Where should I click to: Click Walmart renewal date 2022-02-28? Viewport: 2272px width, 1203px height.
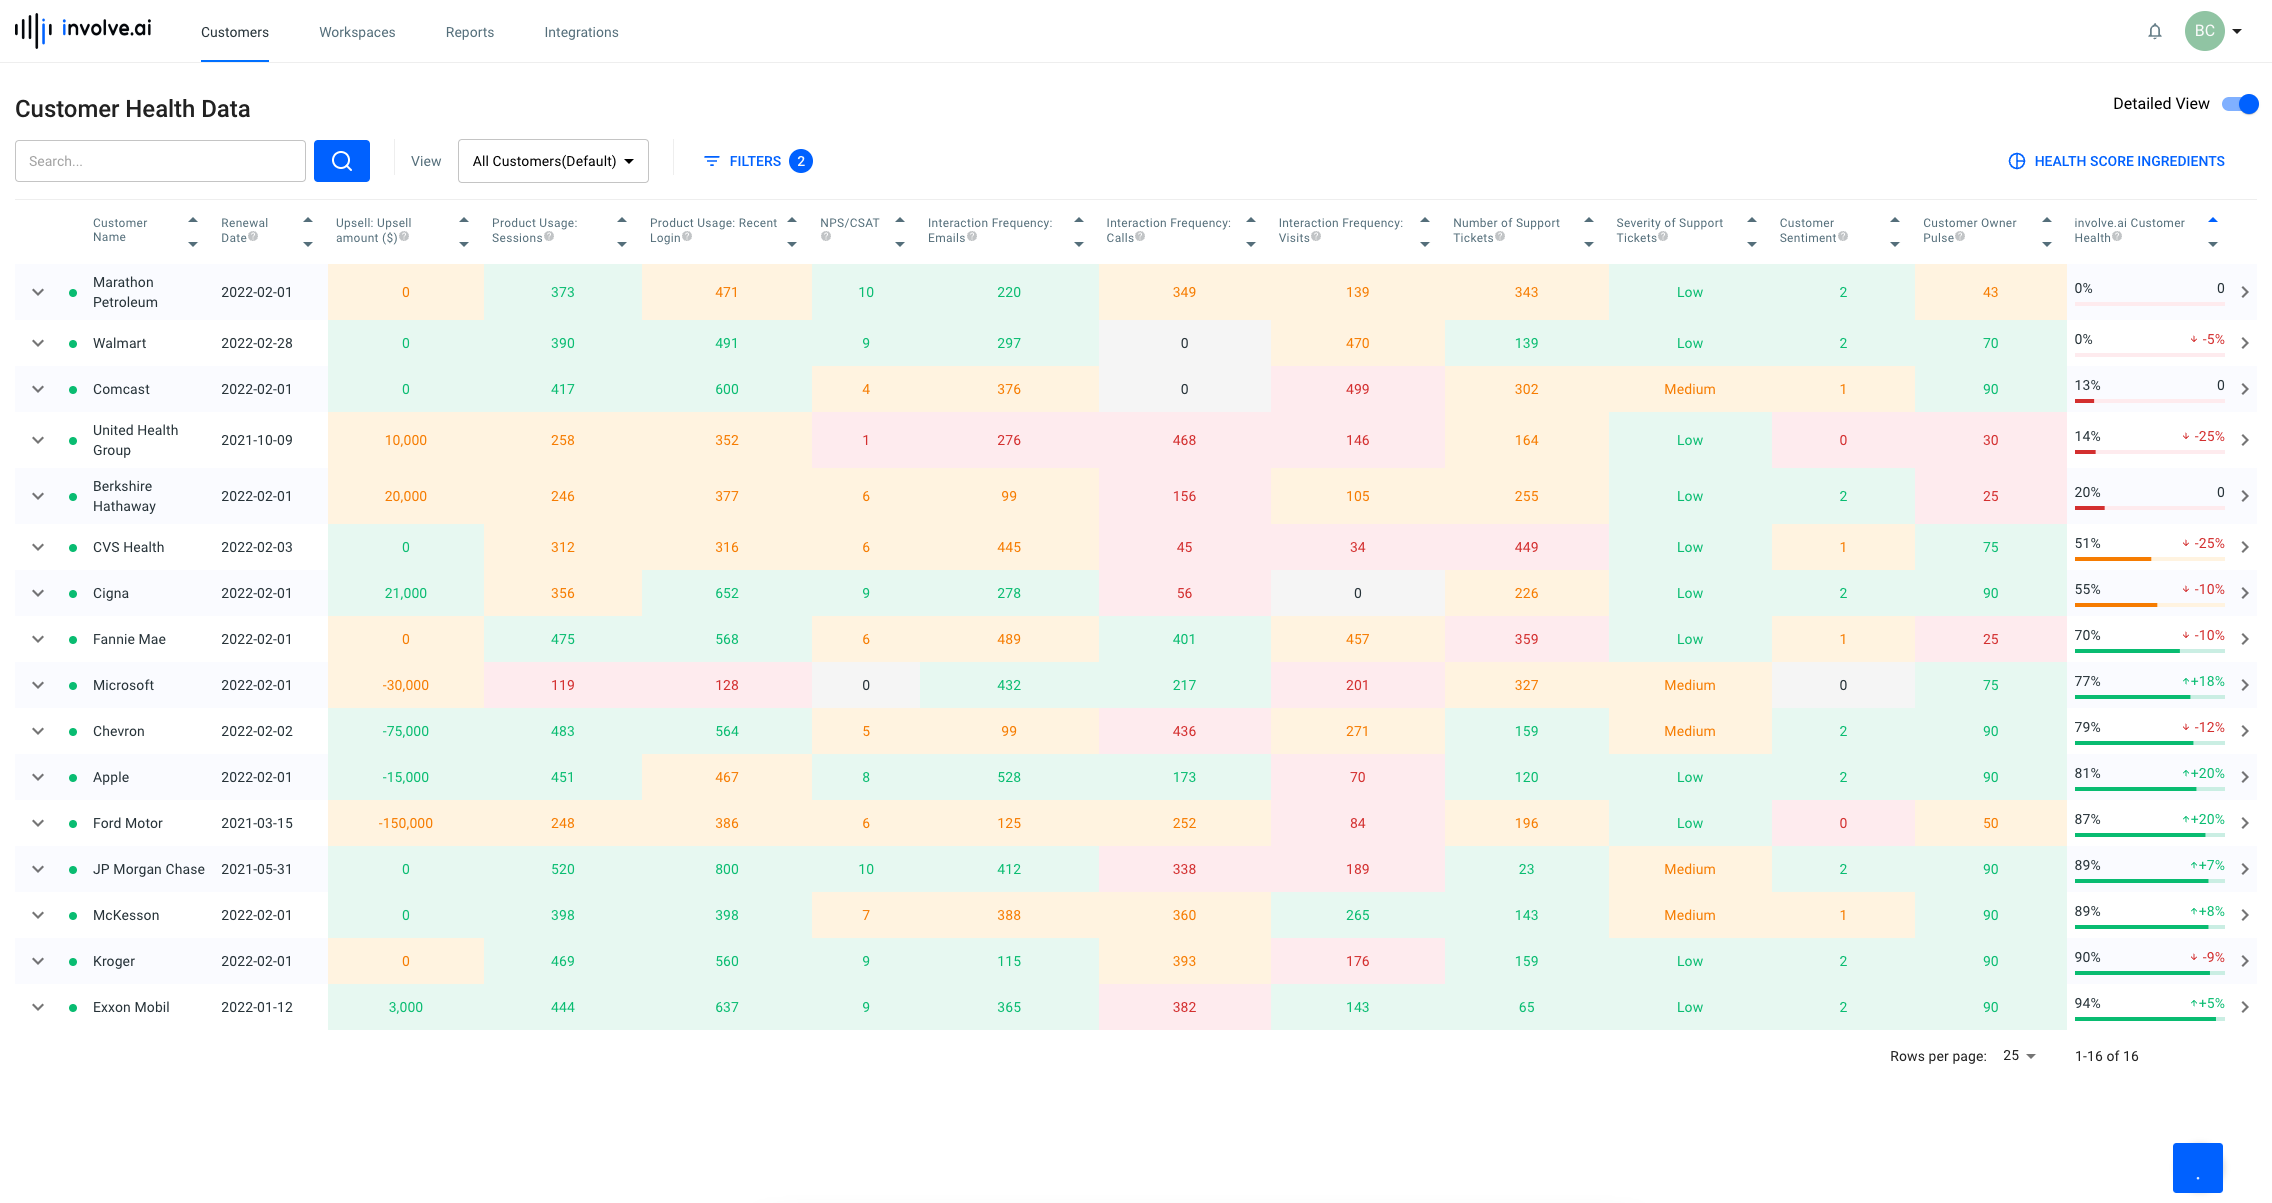pyautogui.click(x=257, y=343)
